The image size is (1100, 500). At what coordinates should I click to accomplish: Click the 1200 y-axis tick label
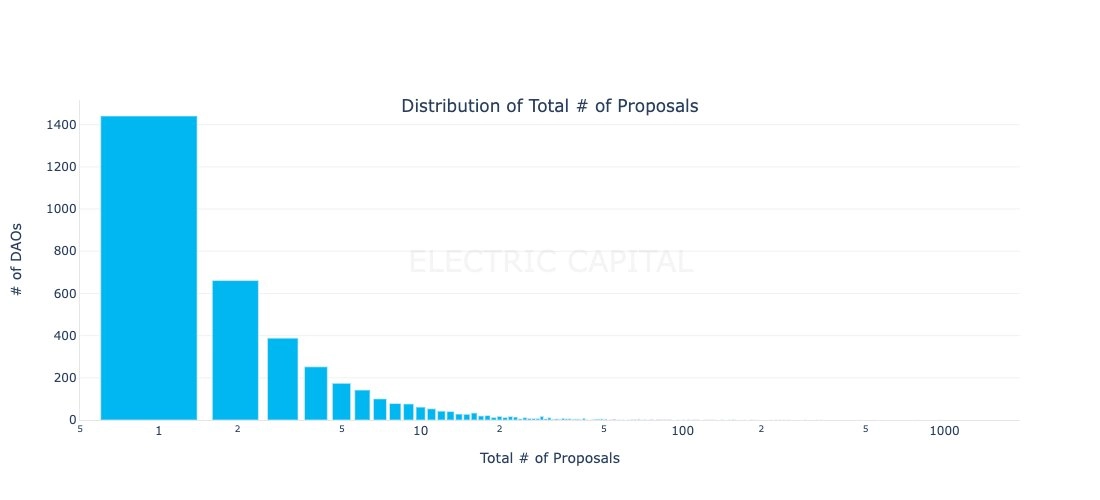tap(59, 167)
